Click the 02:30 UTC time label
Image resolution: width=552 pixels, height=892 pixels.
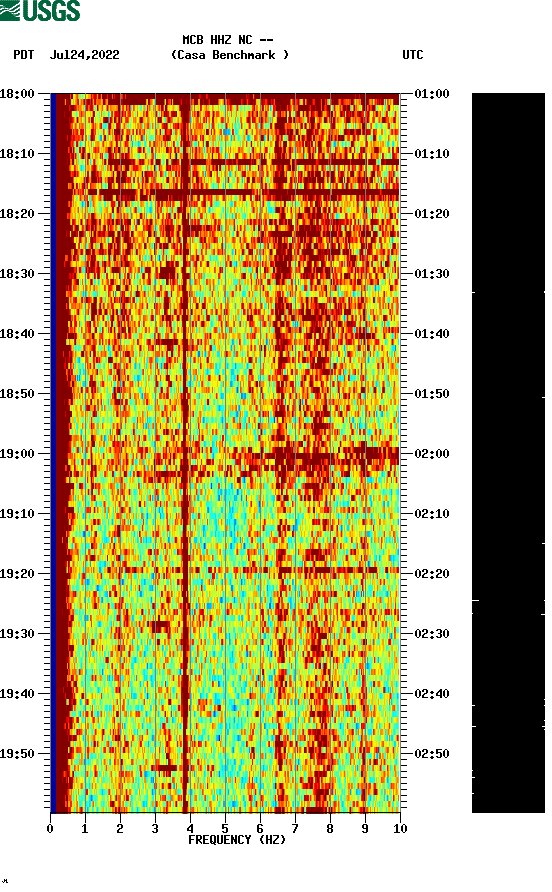point(432,634)
